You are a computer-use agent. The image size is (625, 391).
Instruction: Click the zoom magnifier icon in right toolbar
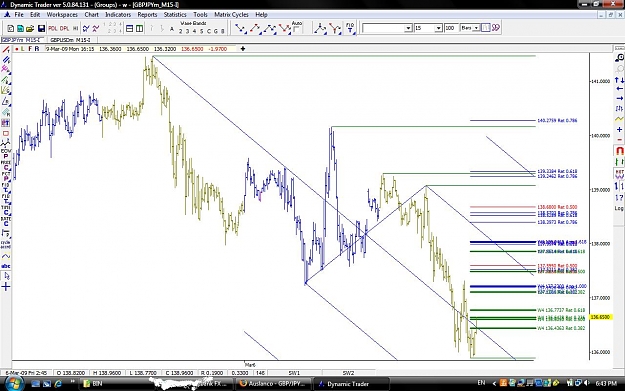[619, 58]
